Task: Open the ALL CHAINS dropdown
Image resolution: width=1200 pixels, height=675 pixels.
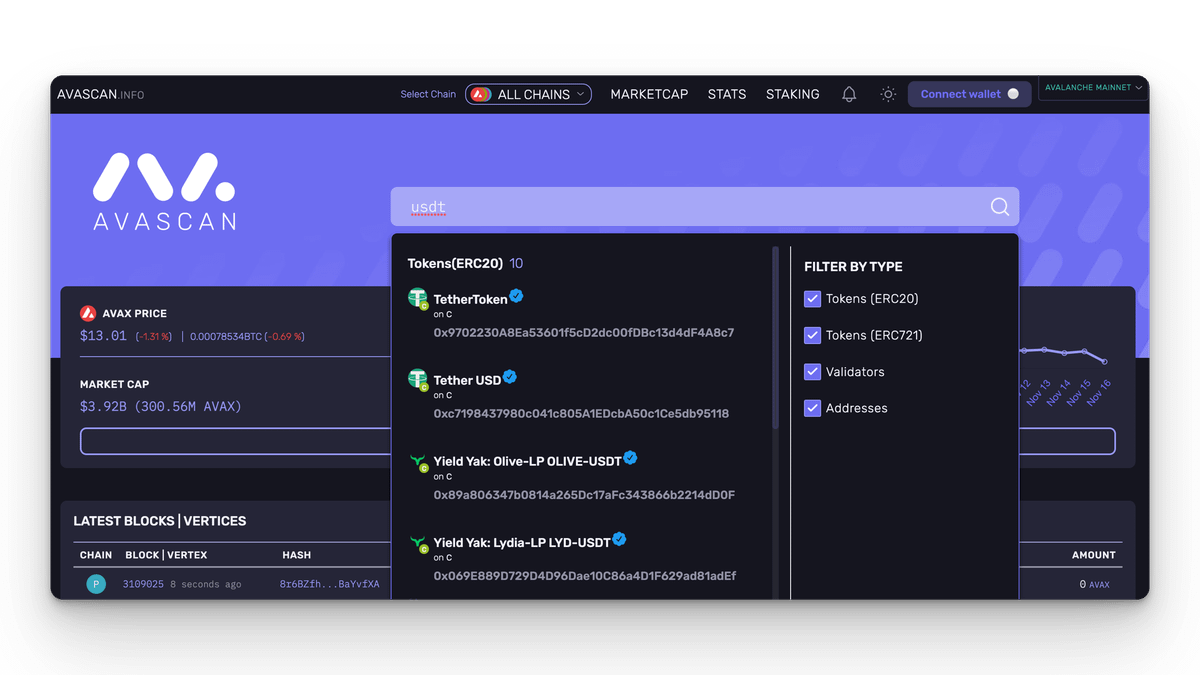Action: coord(528,94)
